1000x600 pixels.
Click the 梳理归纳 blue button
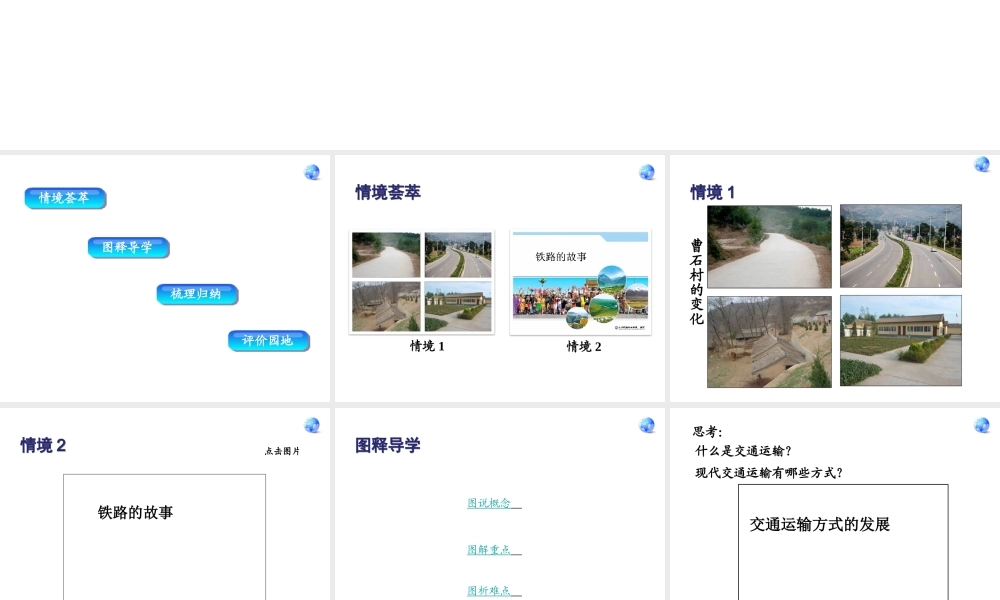click(x=198, y=294)
